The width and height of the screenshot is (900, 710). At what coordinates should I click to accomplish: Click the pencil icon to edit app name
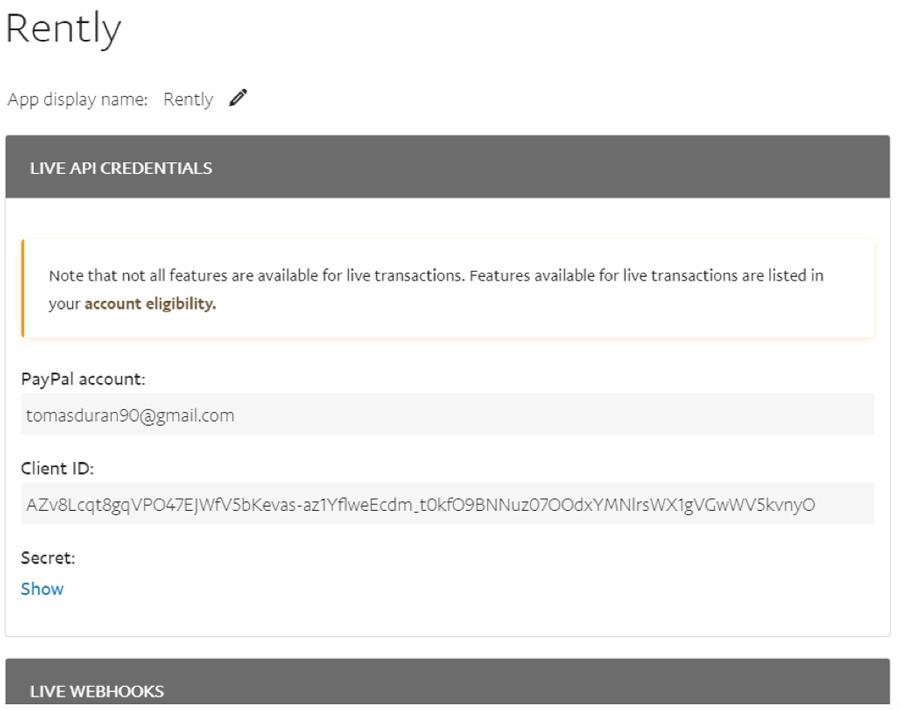237,98
